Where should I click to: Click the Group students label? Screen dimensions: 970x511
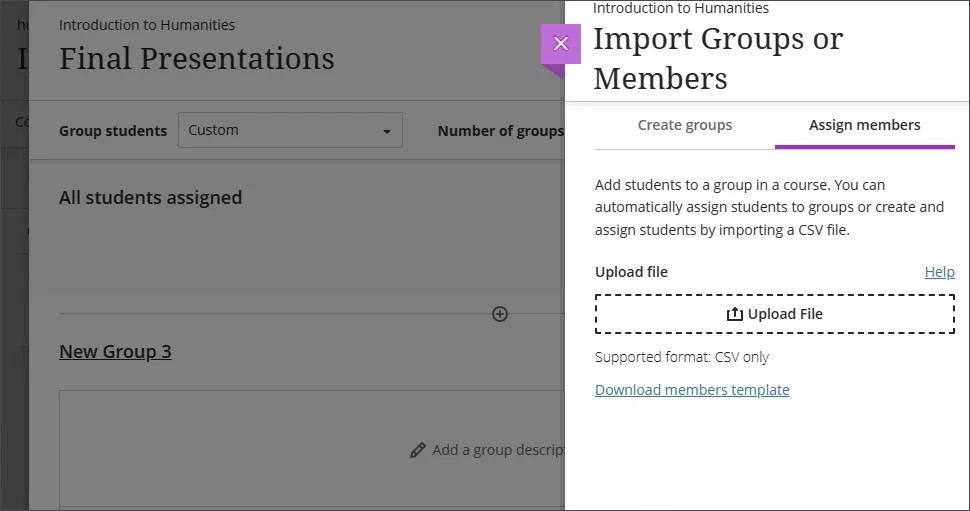coord(113,131)
